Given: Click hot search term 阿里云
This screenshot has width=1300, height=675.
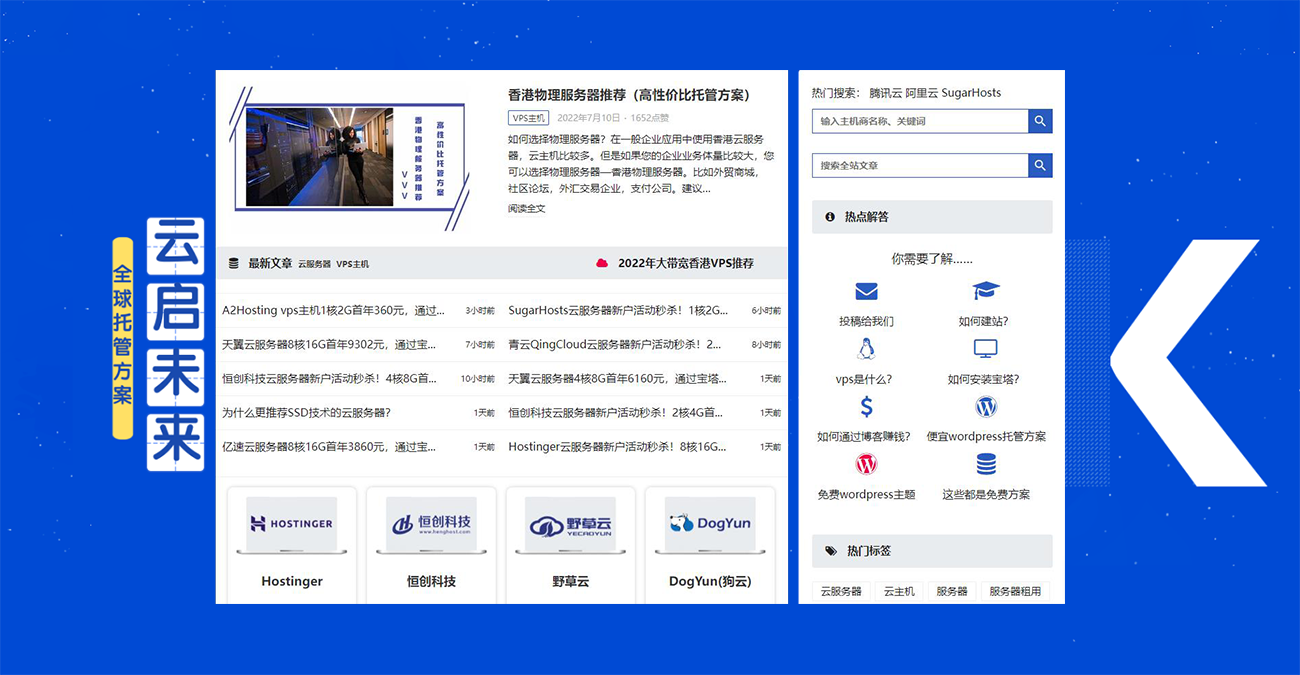Looking at the screenshot, I should (922, 93).
